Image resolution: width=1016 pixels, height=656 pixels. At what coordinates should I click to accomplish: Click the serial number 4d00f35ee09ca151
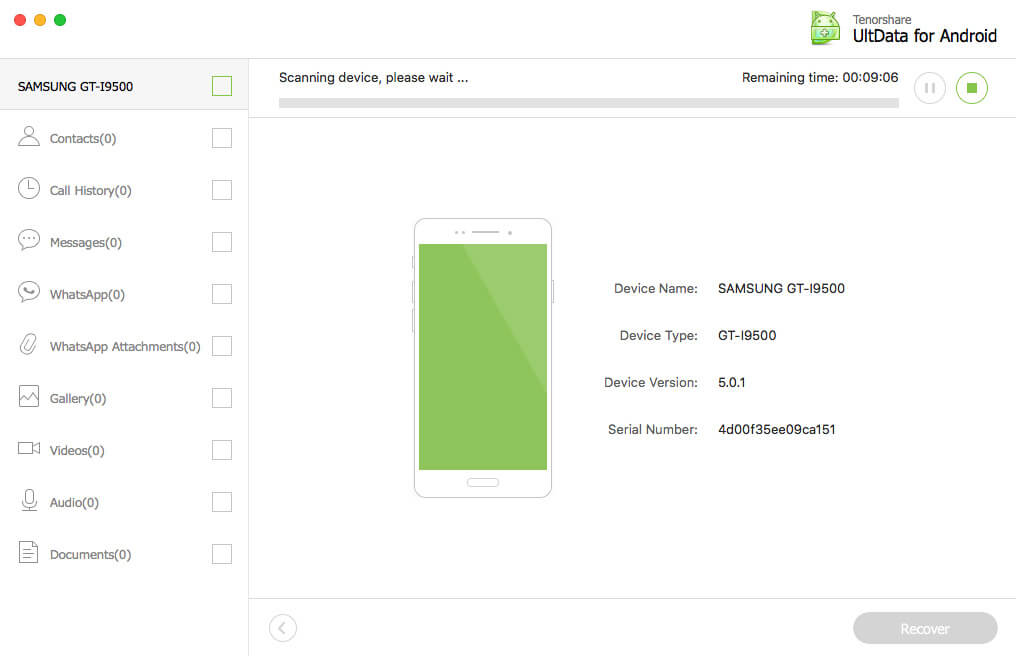[x=776, y=429]
